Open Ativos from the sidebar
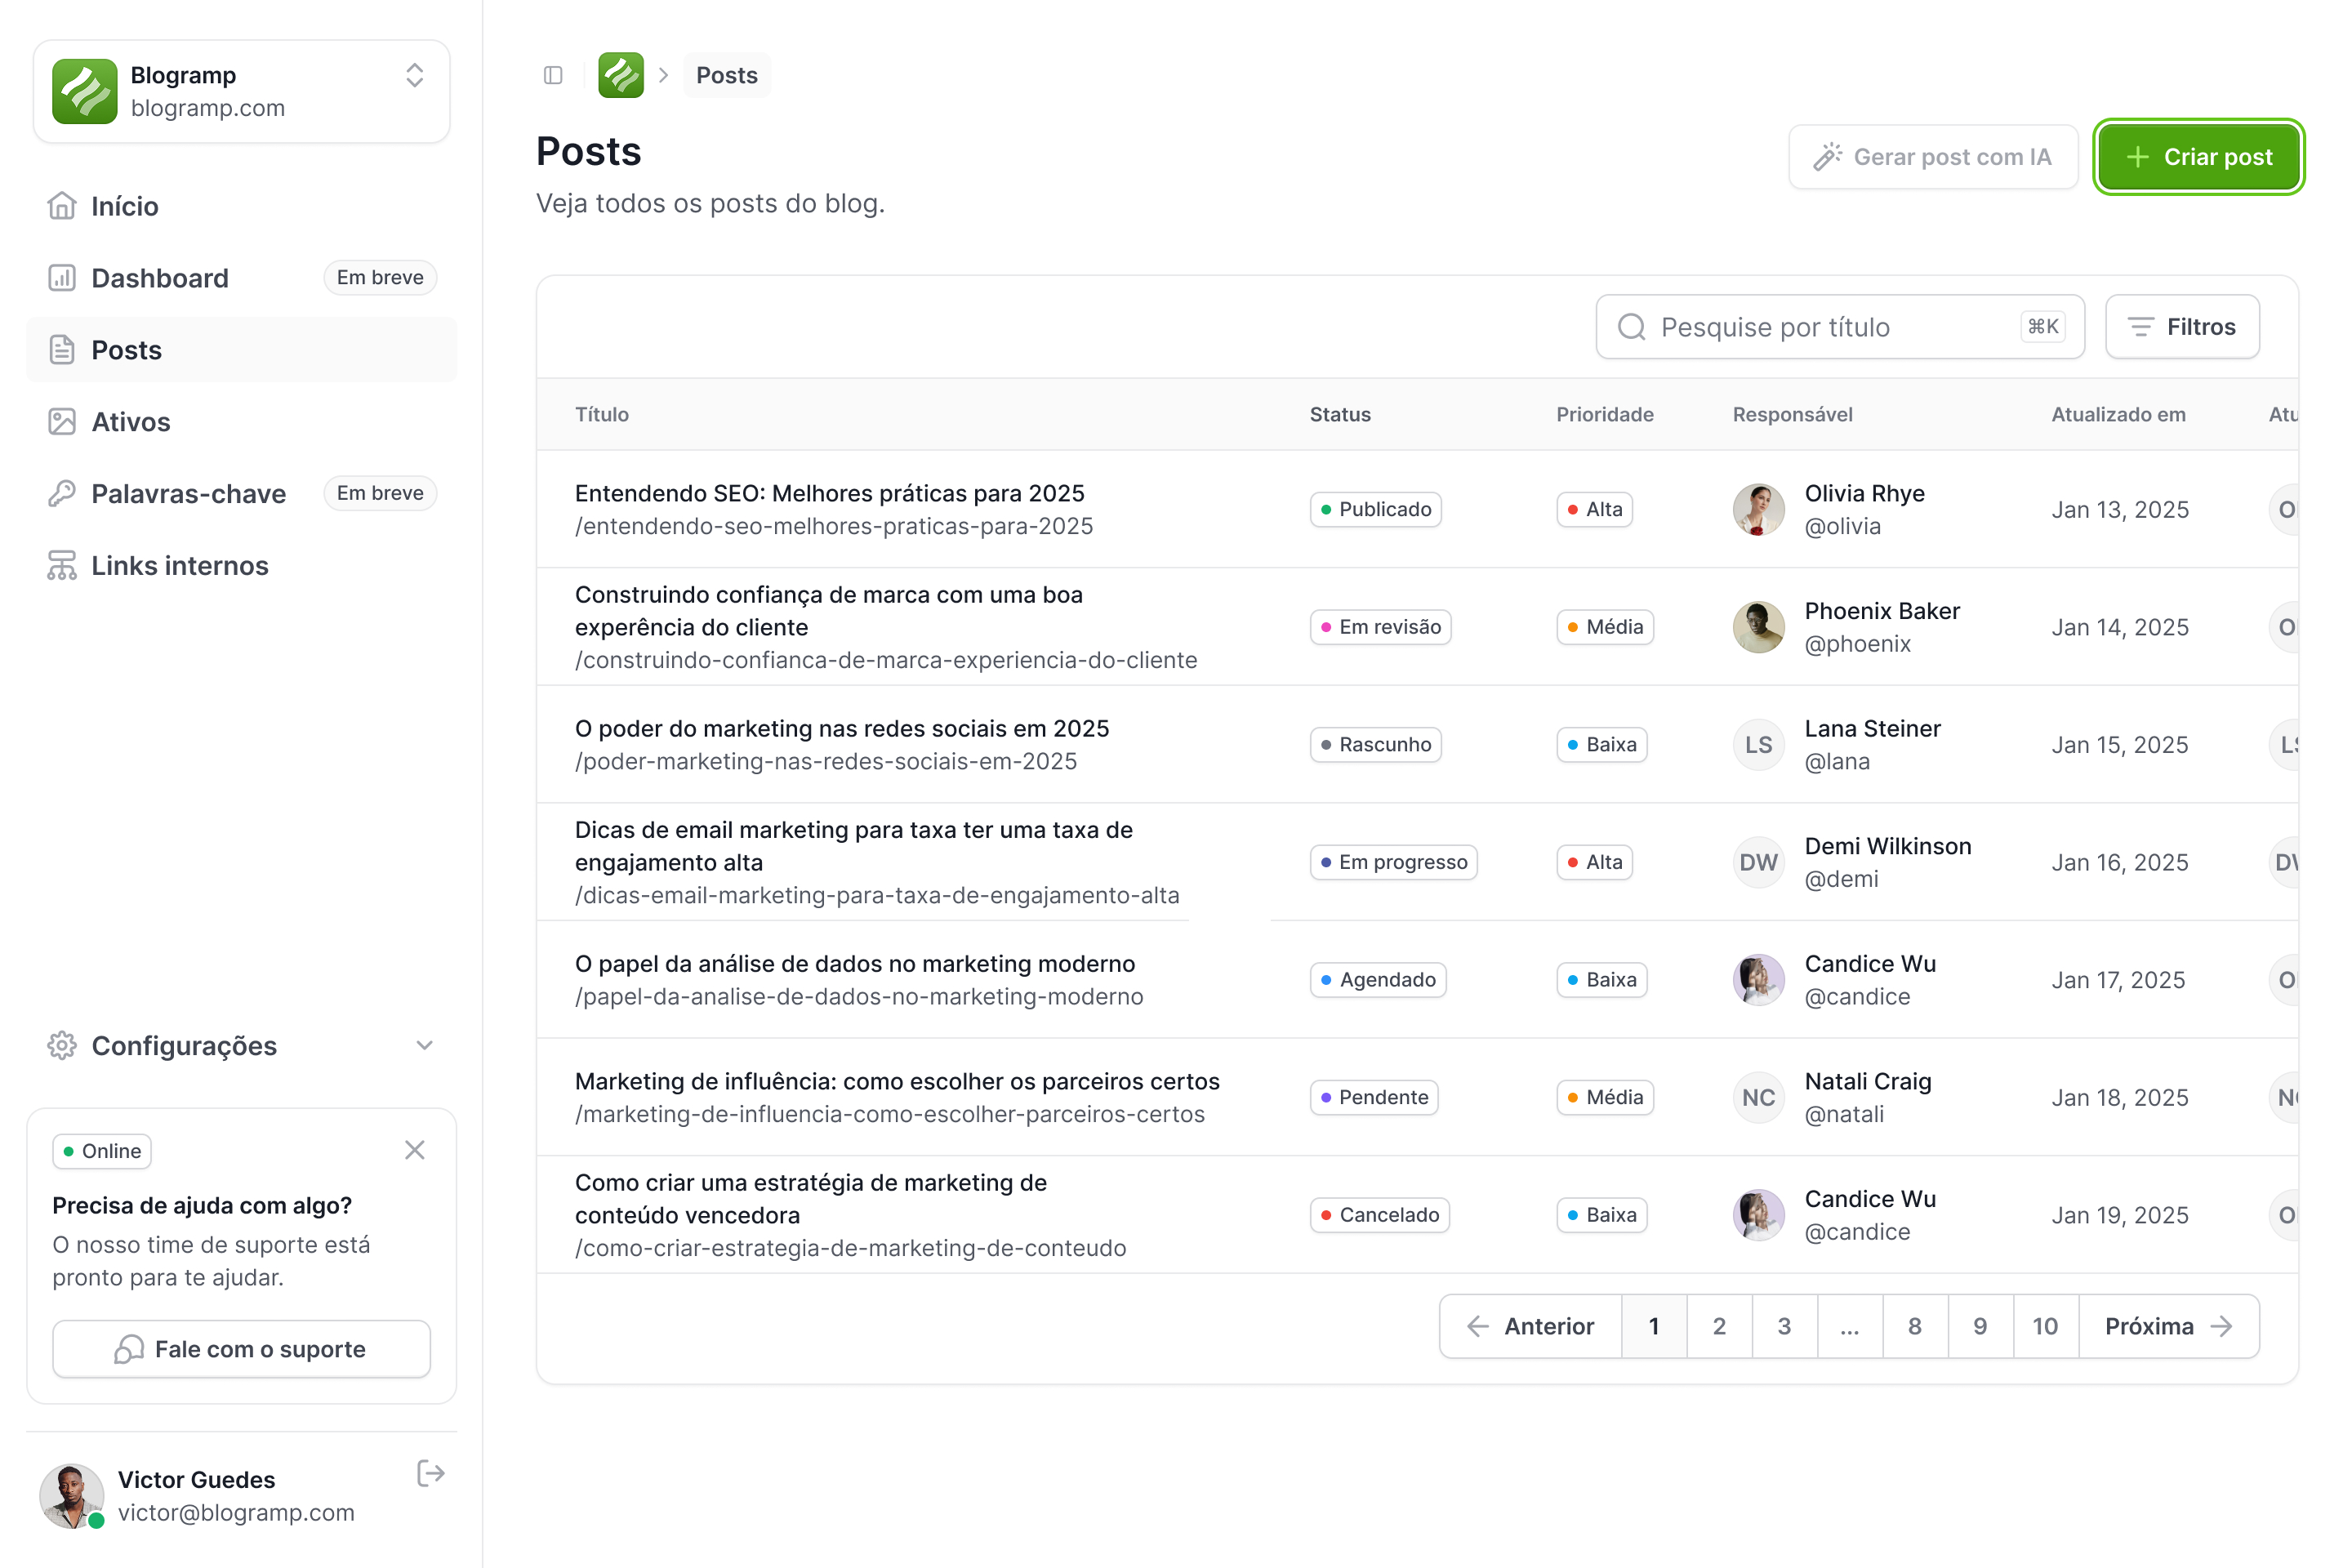Screen dimensions: 2352x1568 [x=130, y=421]
